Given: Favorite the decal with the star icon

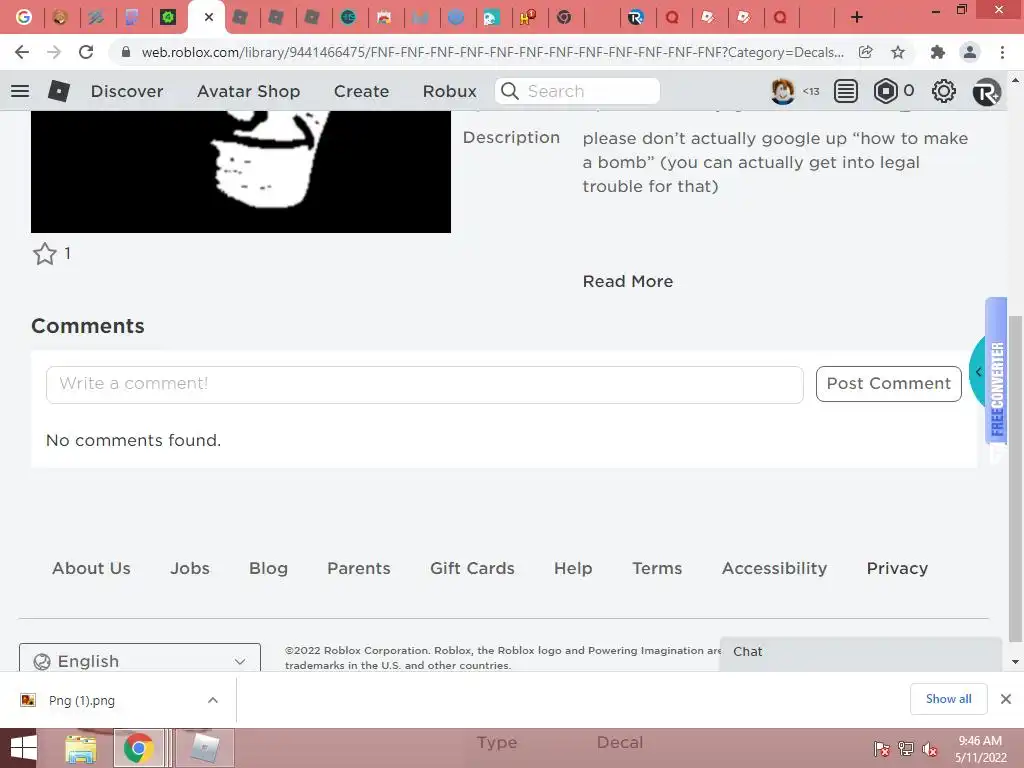Looking at the screenshot, I should pos(45,253).
